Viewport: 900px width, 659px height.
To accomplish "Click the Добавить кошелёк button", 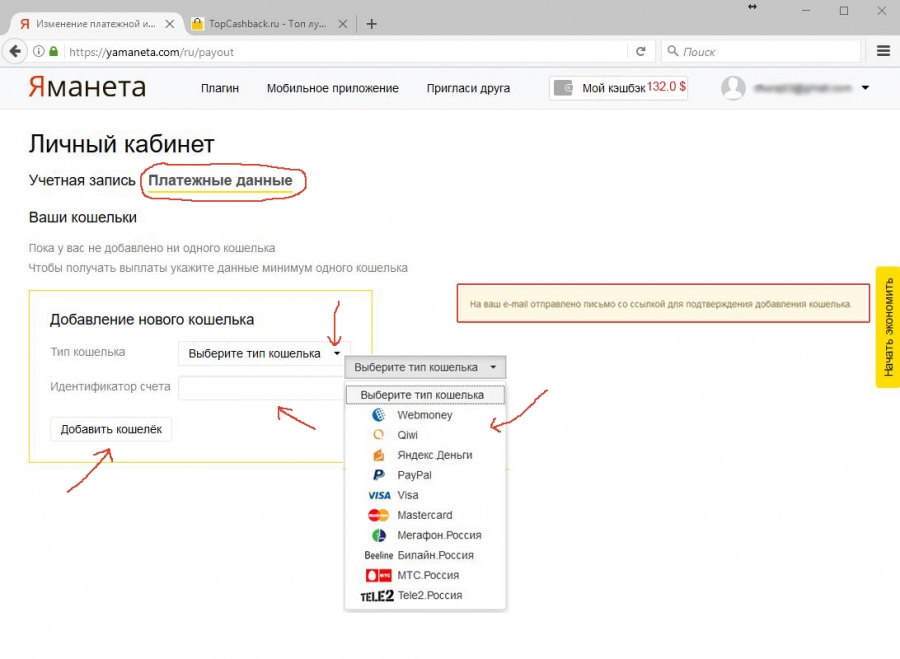I will (111, 429).
